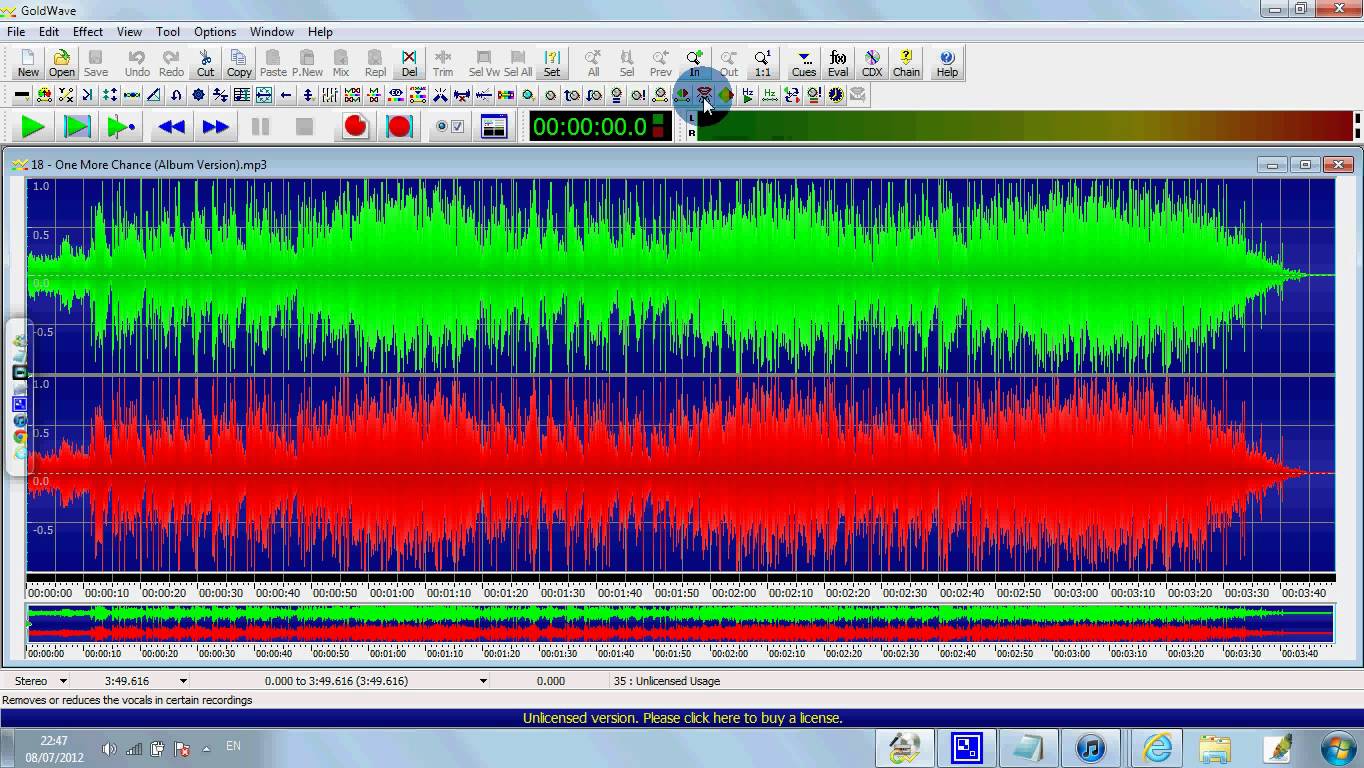Open the Cues points tool
The image size is (1364, 768).
click(x=804, y=64)
